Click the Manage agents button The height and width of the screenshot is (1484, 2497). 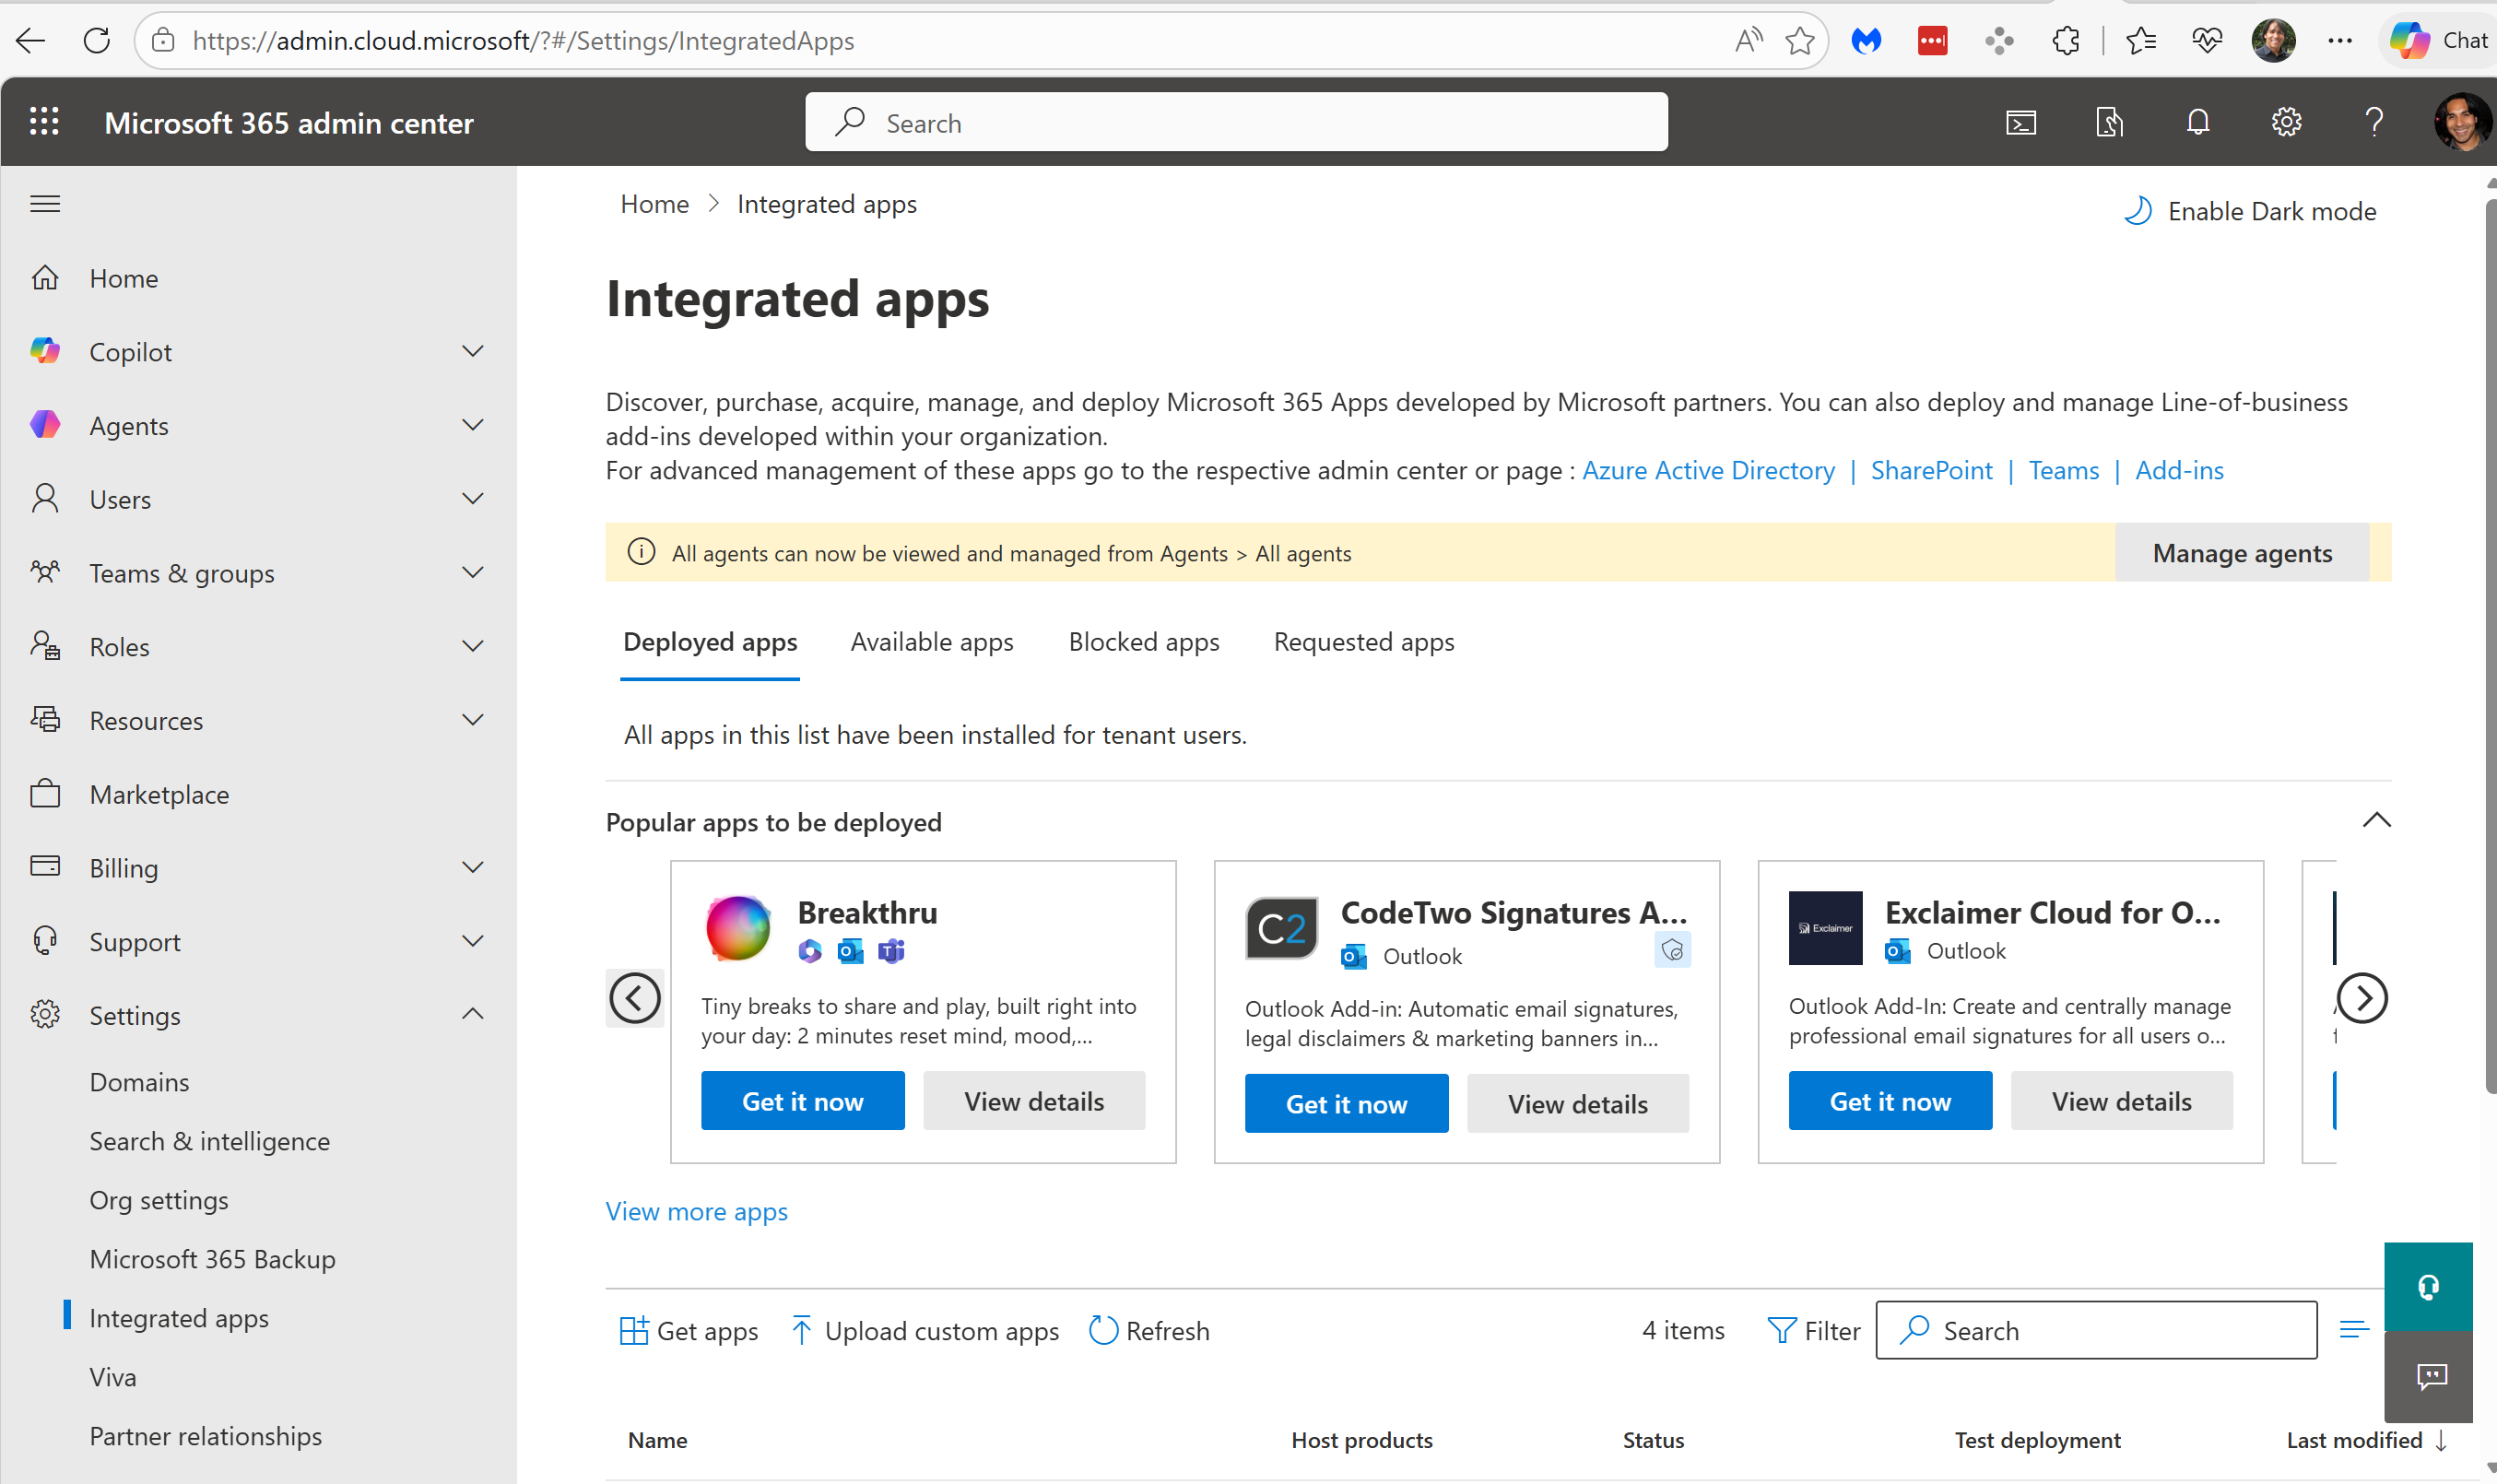tap(2241, 553)
